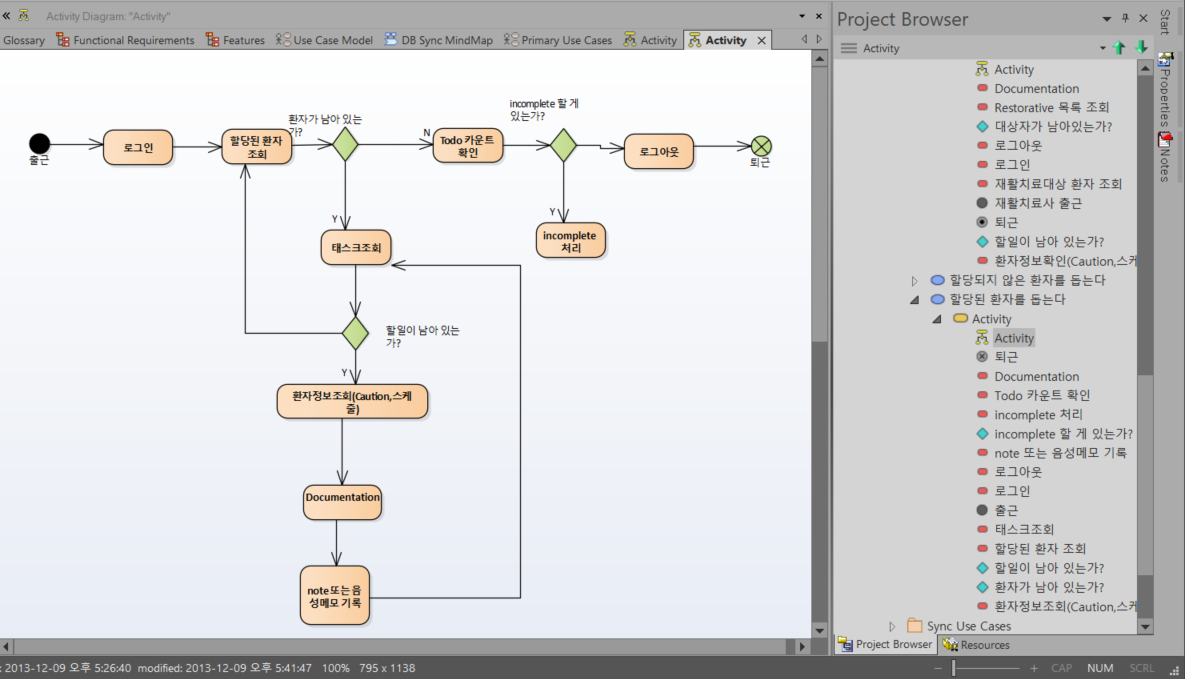Click the green move-down arrow in Project Browser
1185x679 pixels.
coord(1141,48)
